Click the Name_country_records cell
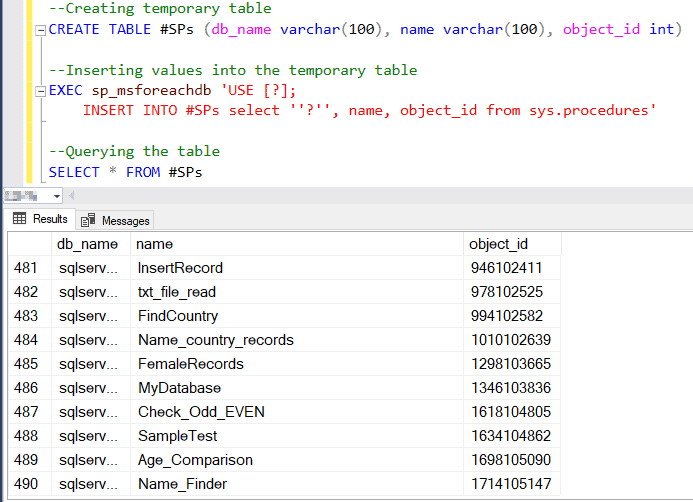 [297, 340]
